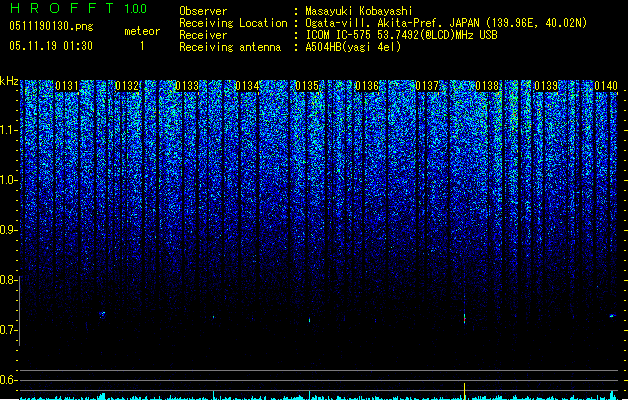Screen dimensions: 629x400
Task: Click the 0.6 frequency axis label
Action: tap(8, 380)
